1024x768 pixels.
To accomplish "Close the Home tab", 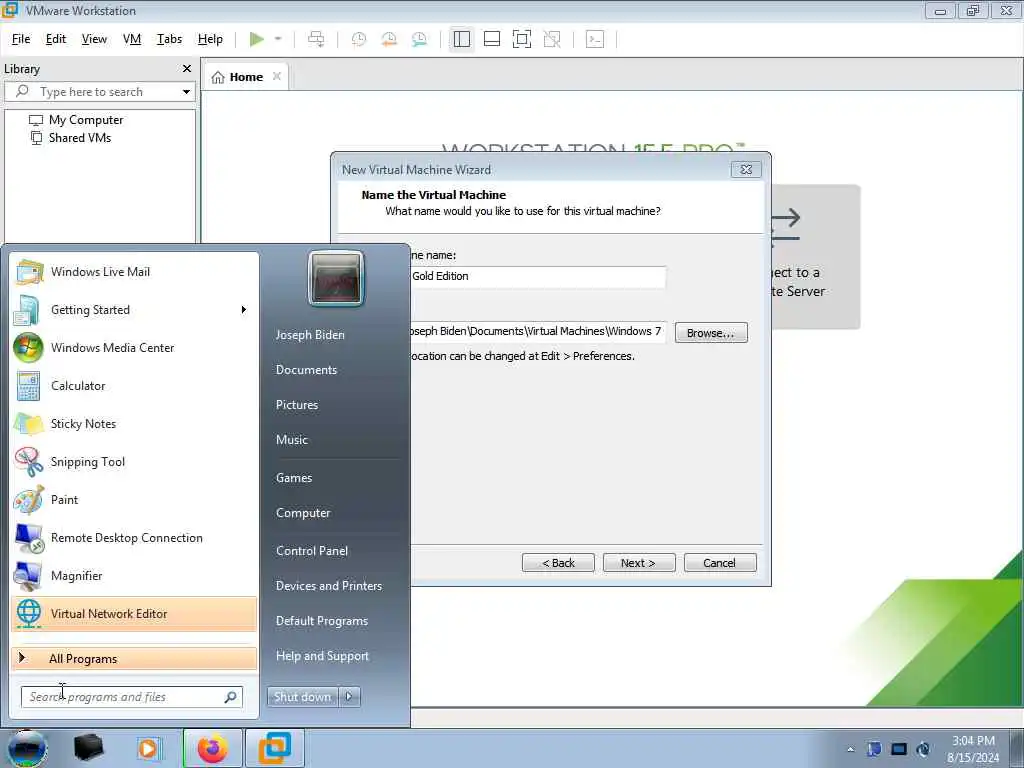I will 277,76.
